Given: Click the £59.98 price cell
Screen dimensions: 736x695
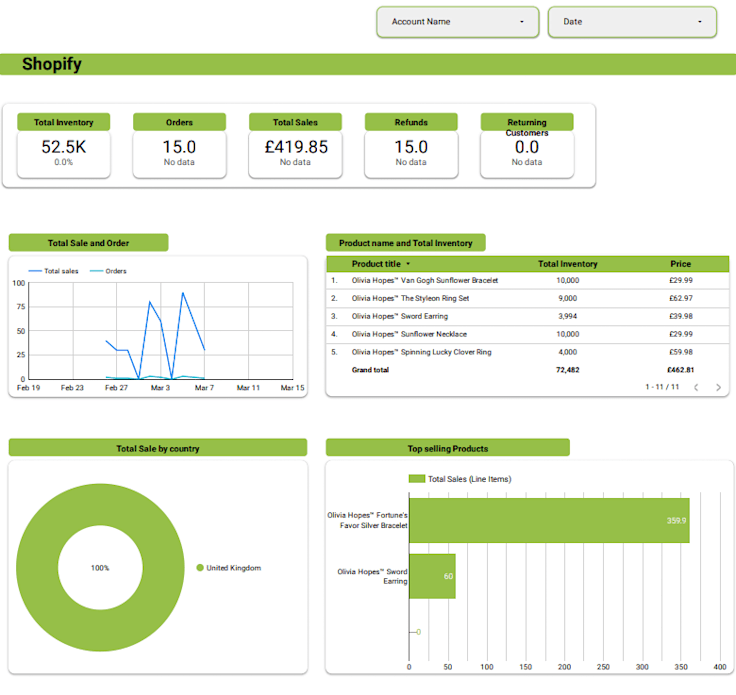Looking at the screenshot, I should tap(681, 352).
